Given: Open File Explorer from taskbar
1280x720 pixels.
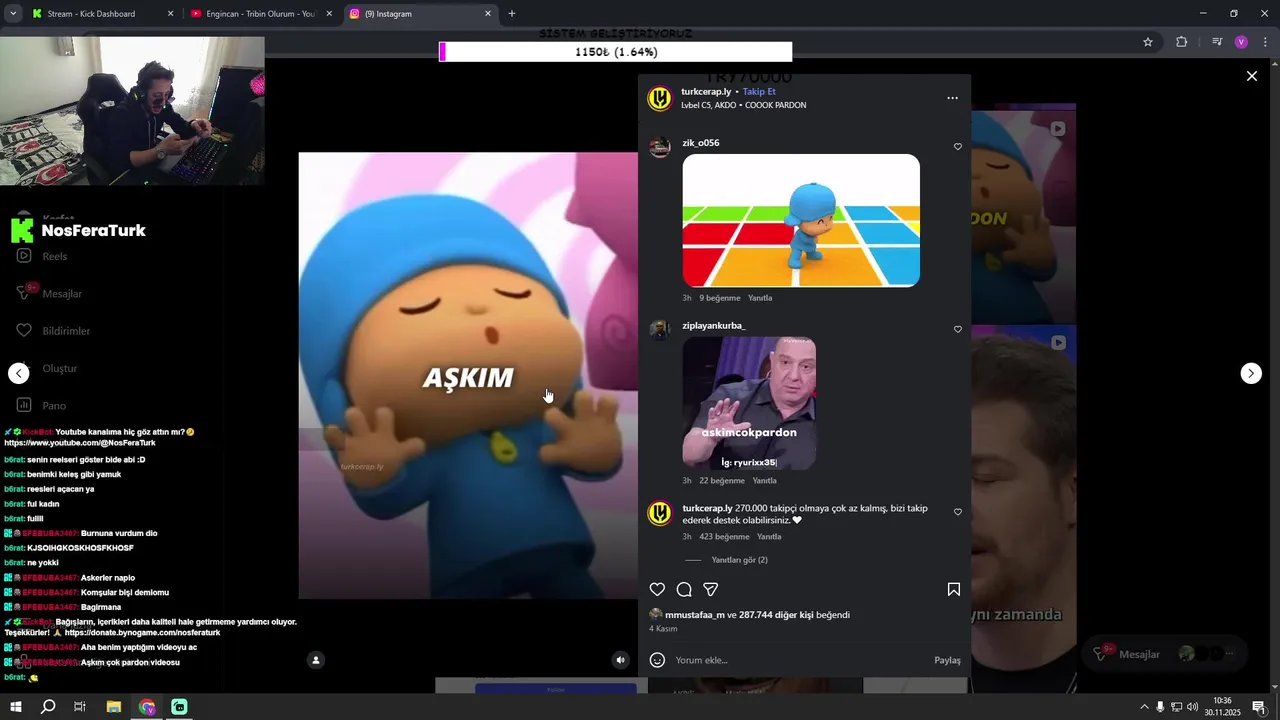Looking at the screenshot, I should point(114,707).
